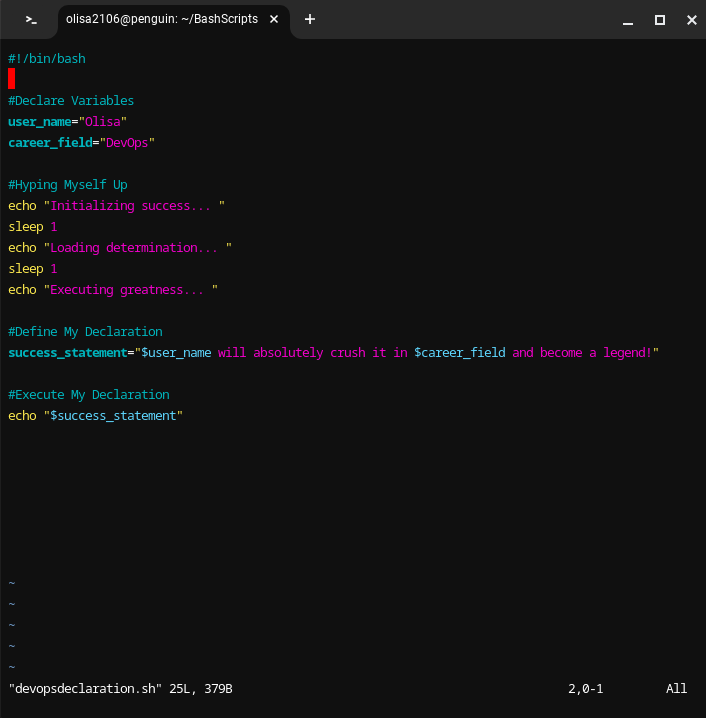This screenshot has height=718, width=706.
Task: Click the user_name variable name
Action: [40, 122]
